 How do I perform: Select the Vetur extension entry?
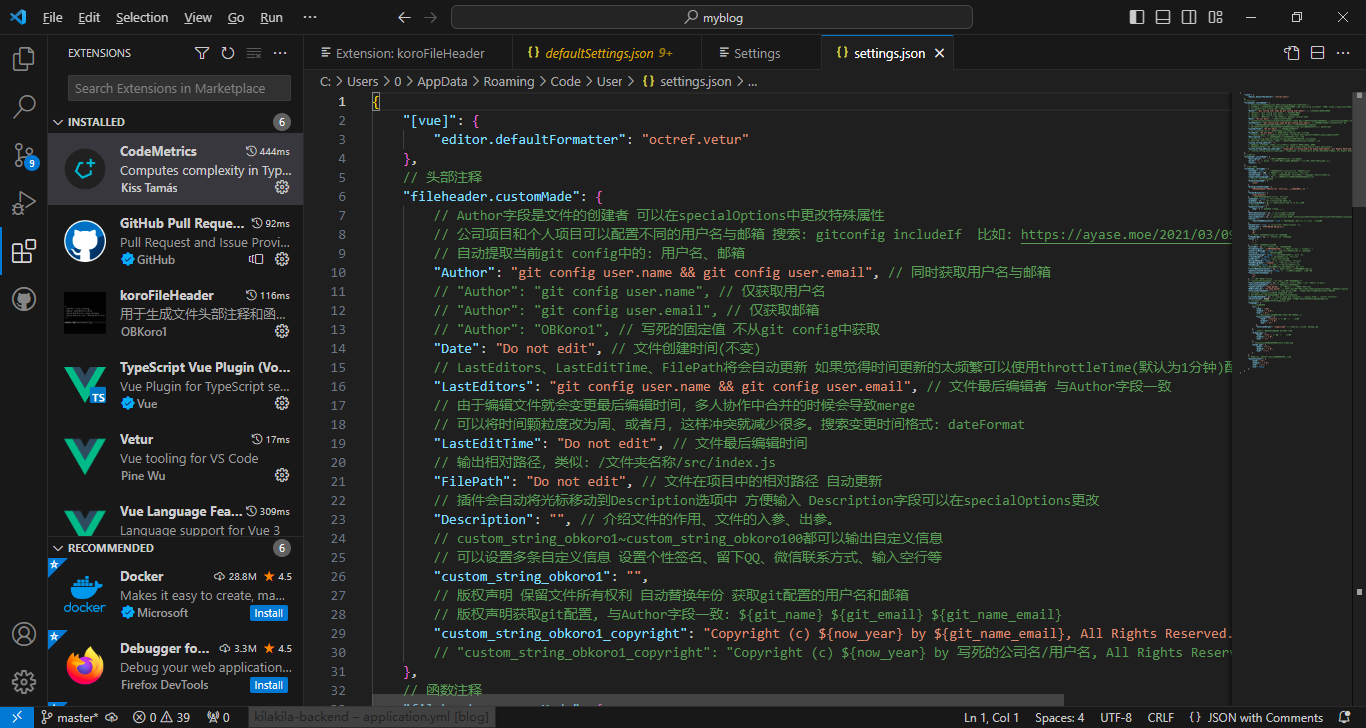[x=175, y=457]
